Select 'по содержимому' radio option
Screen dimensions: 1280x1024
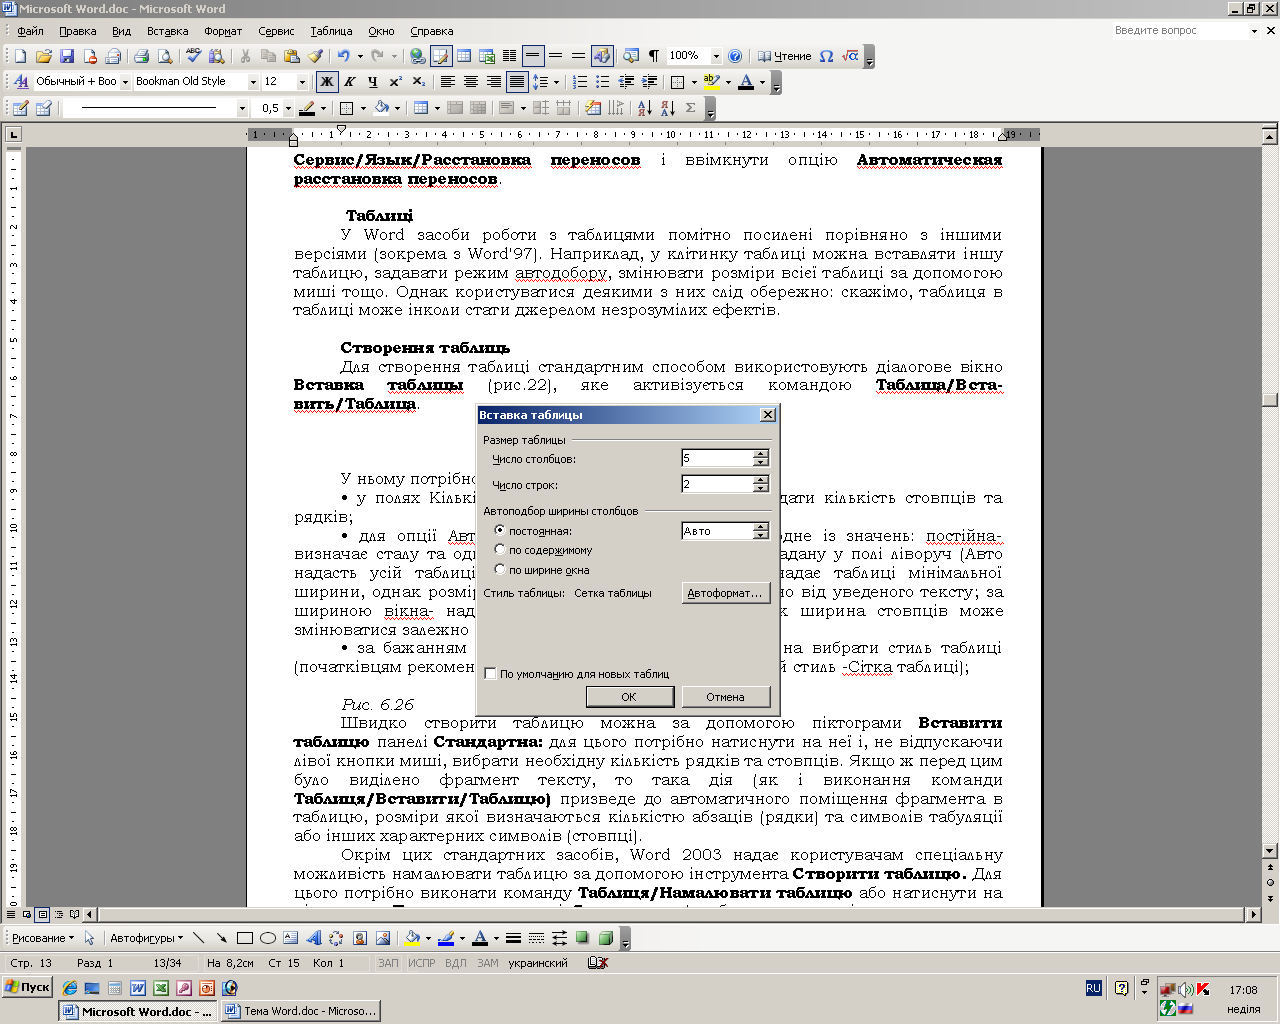(500, 550)
